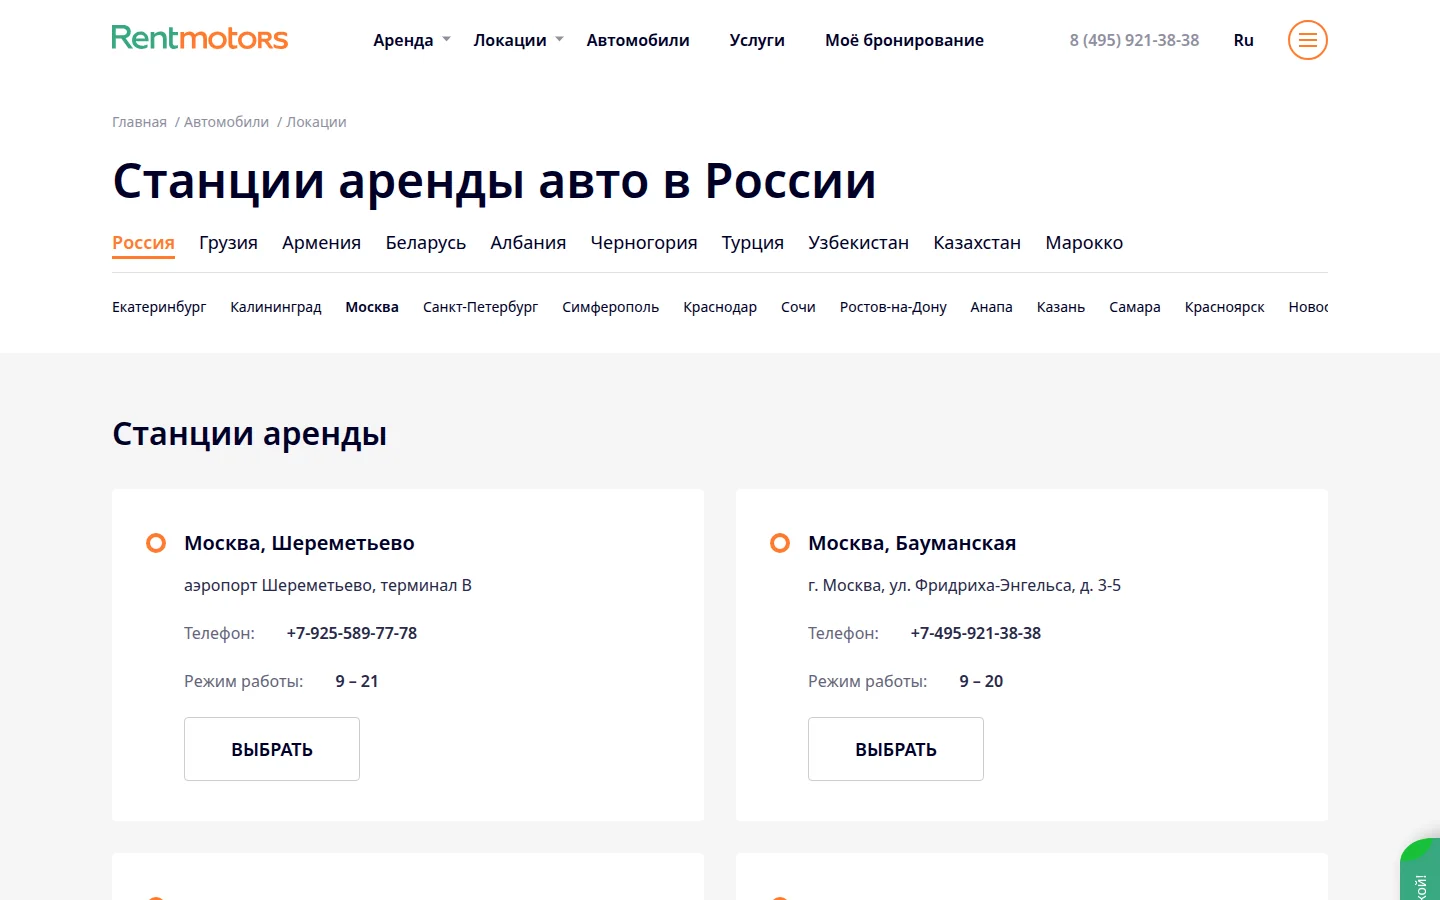Click the Локации breadcrumb
Image resolution: width=1440 pixels, height=900 pixels.
pyautogui.click(x=316, y=122)
